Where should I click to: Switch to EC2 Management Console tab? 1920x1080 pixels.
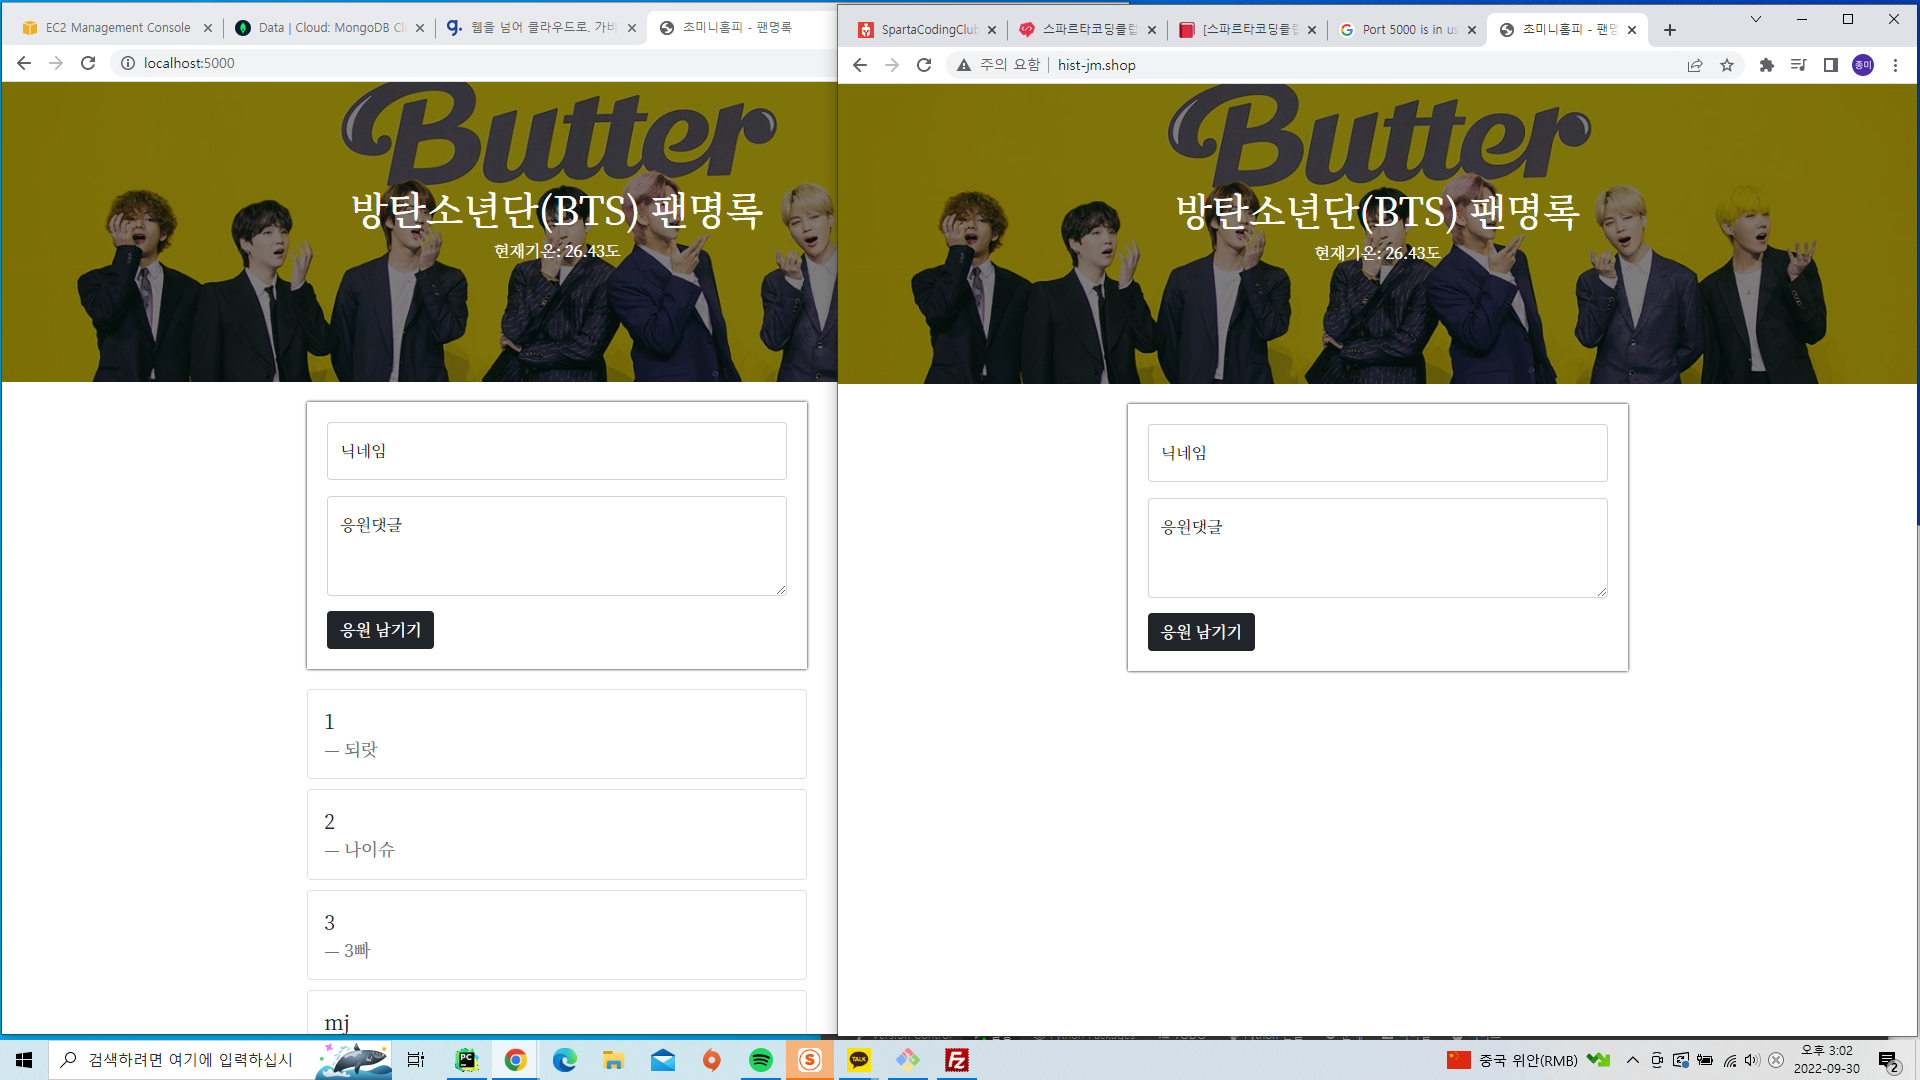118,28
